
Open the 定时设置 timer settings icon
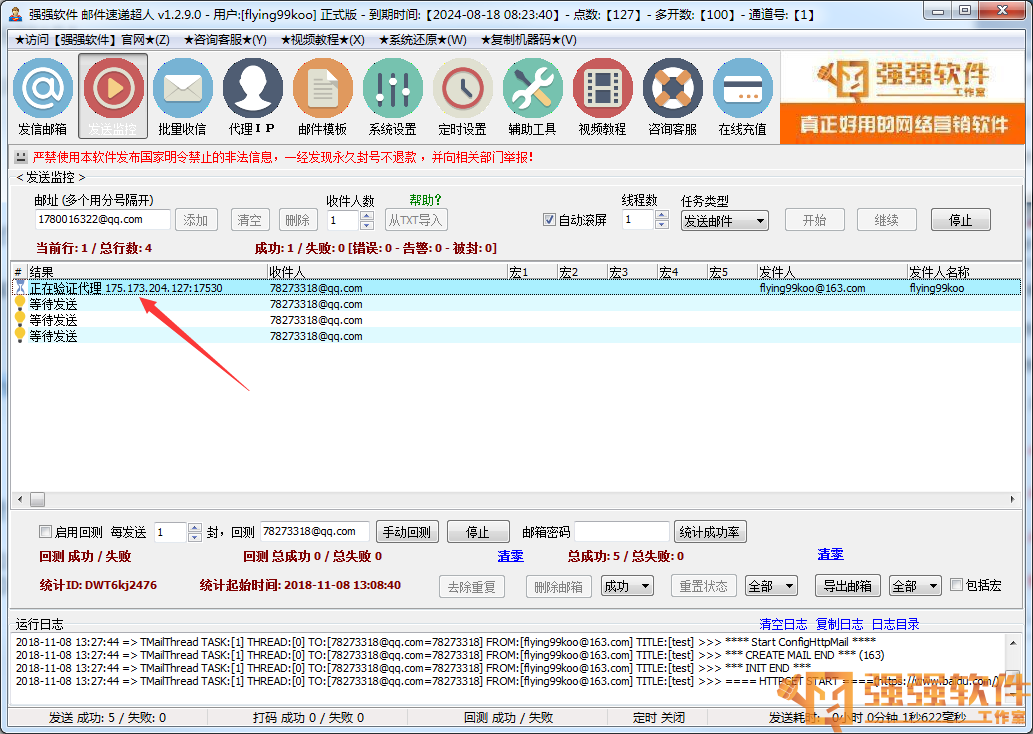coord(462,97)
